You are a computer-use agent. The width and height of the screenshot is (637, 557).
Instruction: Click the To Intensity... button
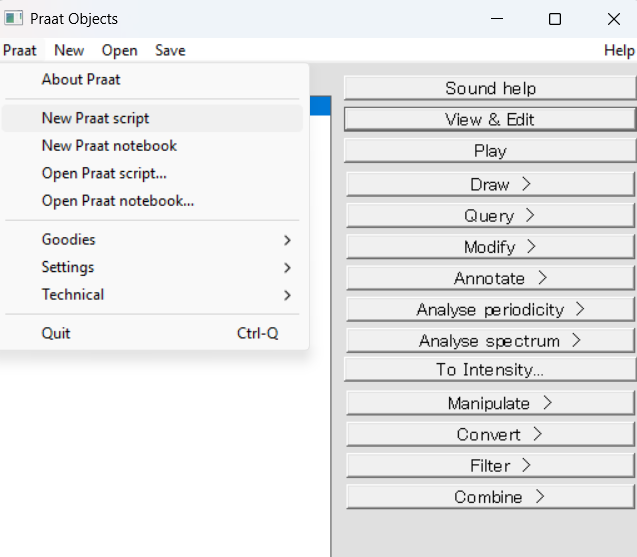490,369
